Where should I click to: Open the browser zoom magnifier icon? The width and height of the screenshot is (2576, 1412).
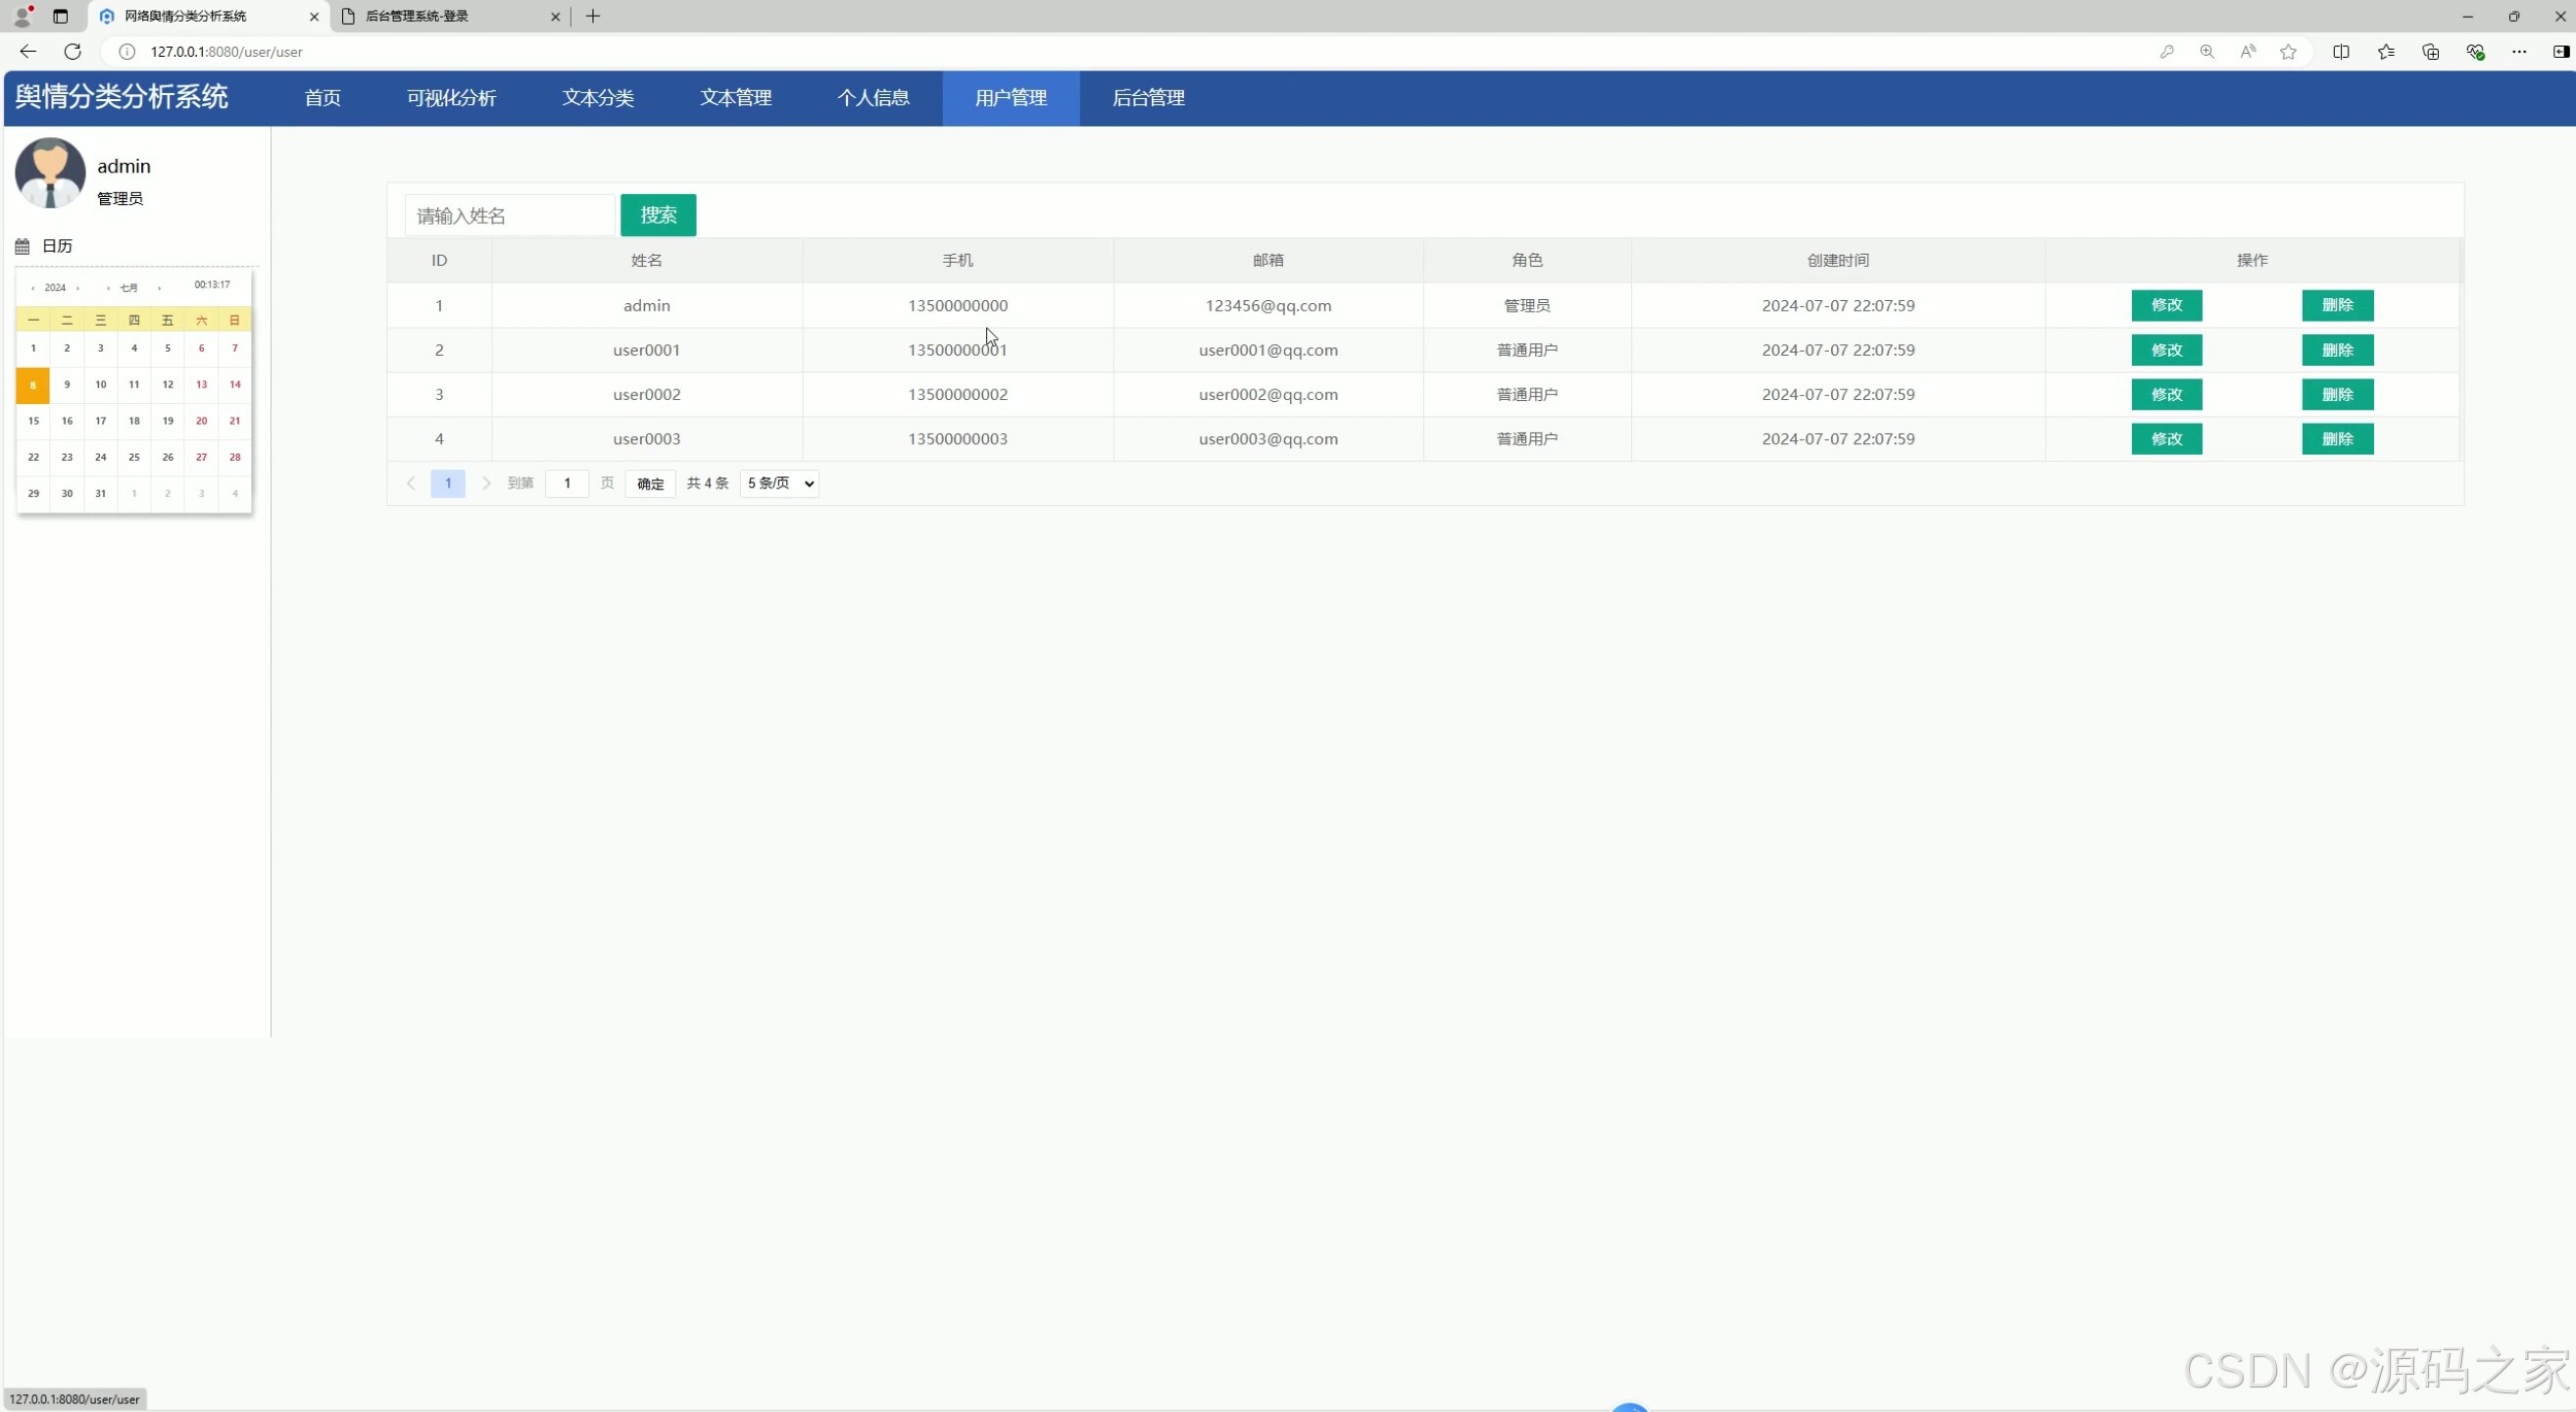(x=2207, y=51)
